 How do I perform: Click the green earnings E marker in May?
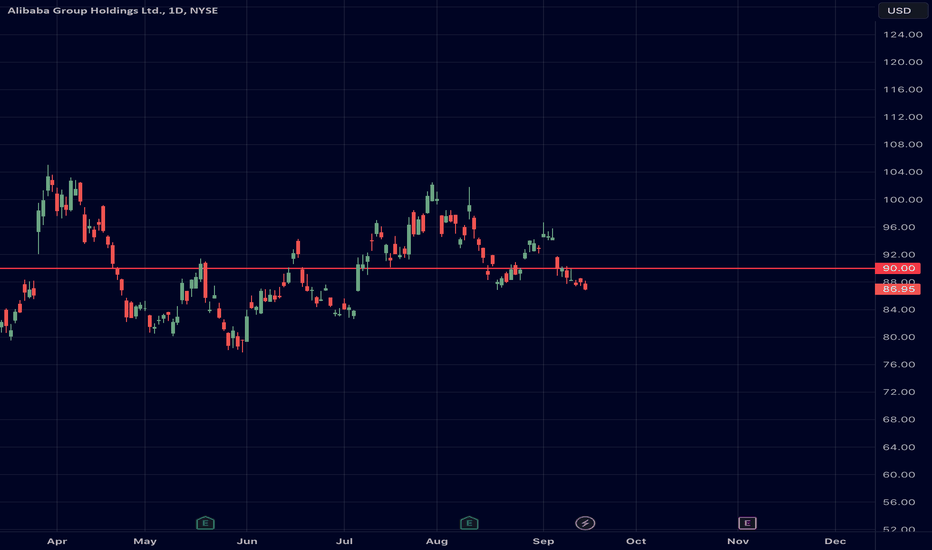click(205, 523)
